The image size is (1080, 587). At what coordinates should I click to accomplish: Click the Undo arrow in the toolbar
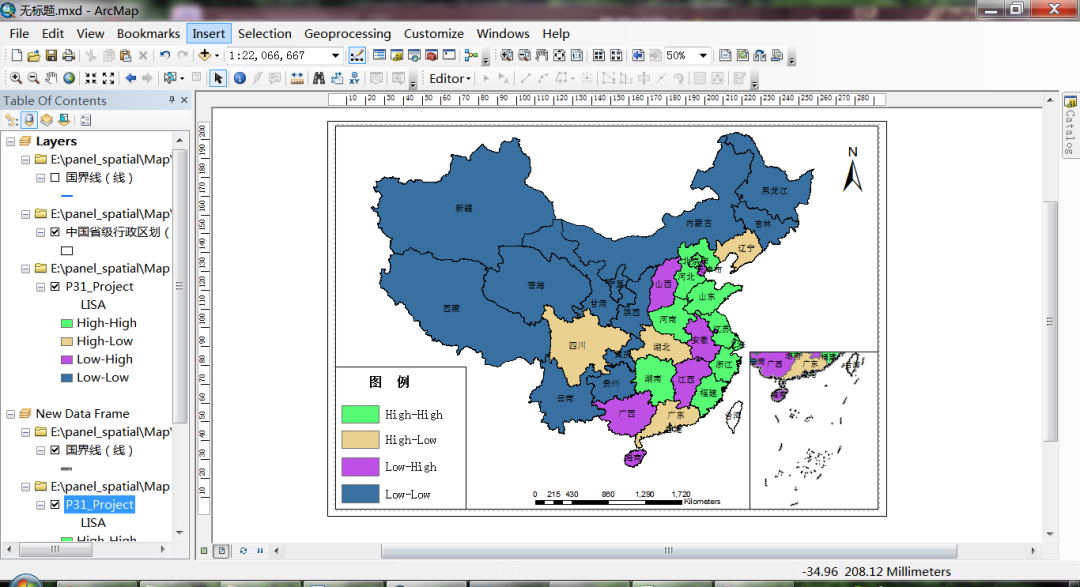(165, 56)
